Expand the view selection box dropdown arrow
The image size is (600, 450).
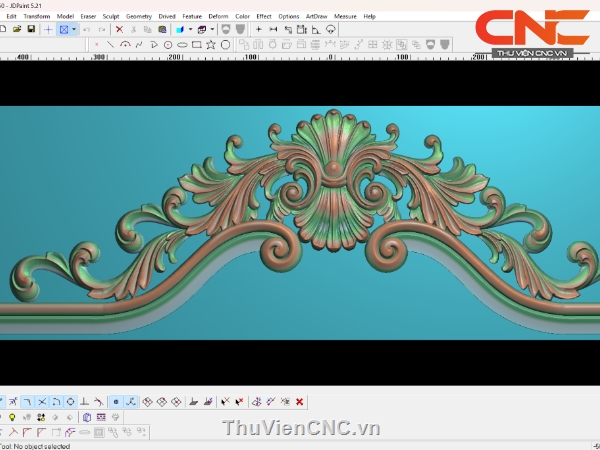point(74,30)
